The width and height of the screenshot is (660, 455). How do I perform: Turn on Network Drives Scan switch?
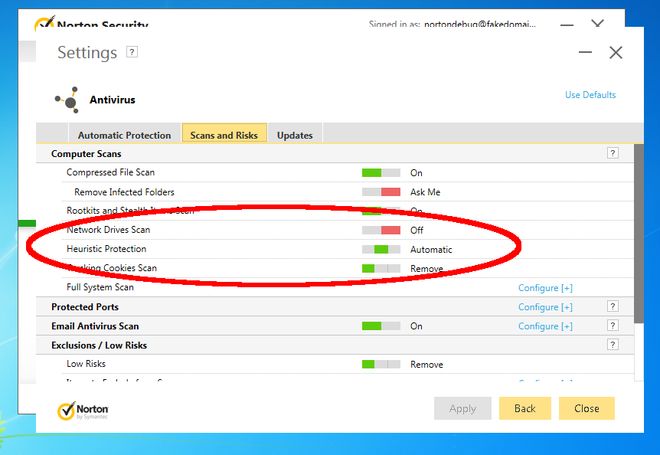[381, 230]
